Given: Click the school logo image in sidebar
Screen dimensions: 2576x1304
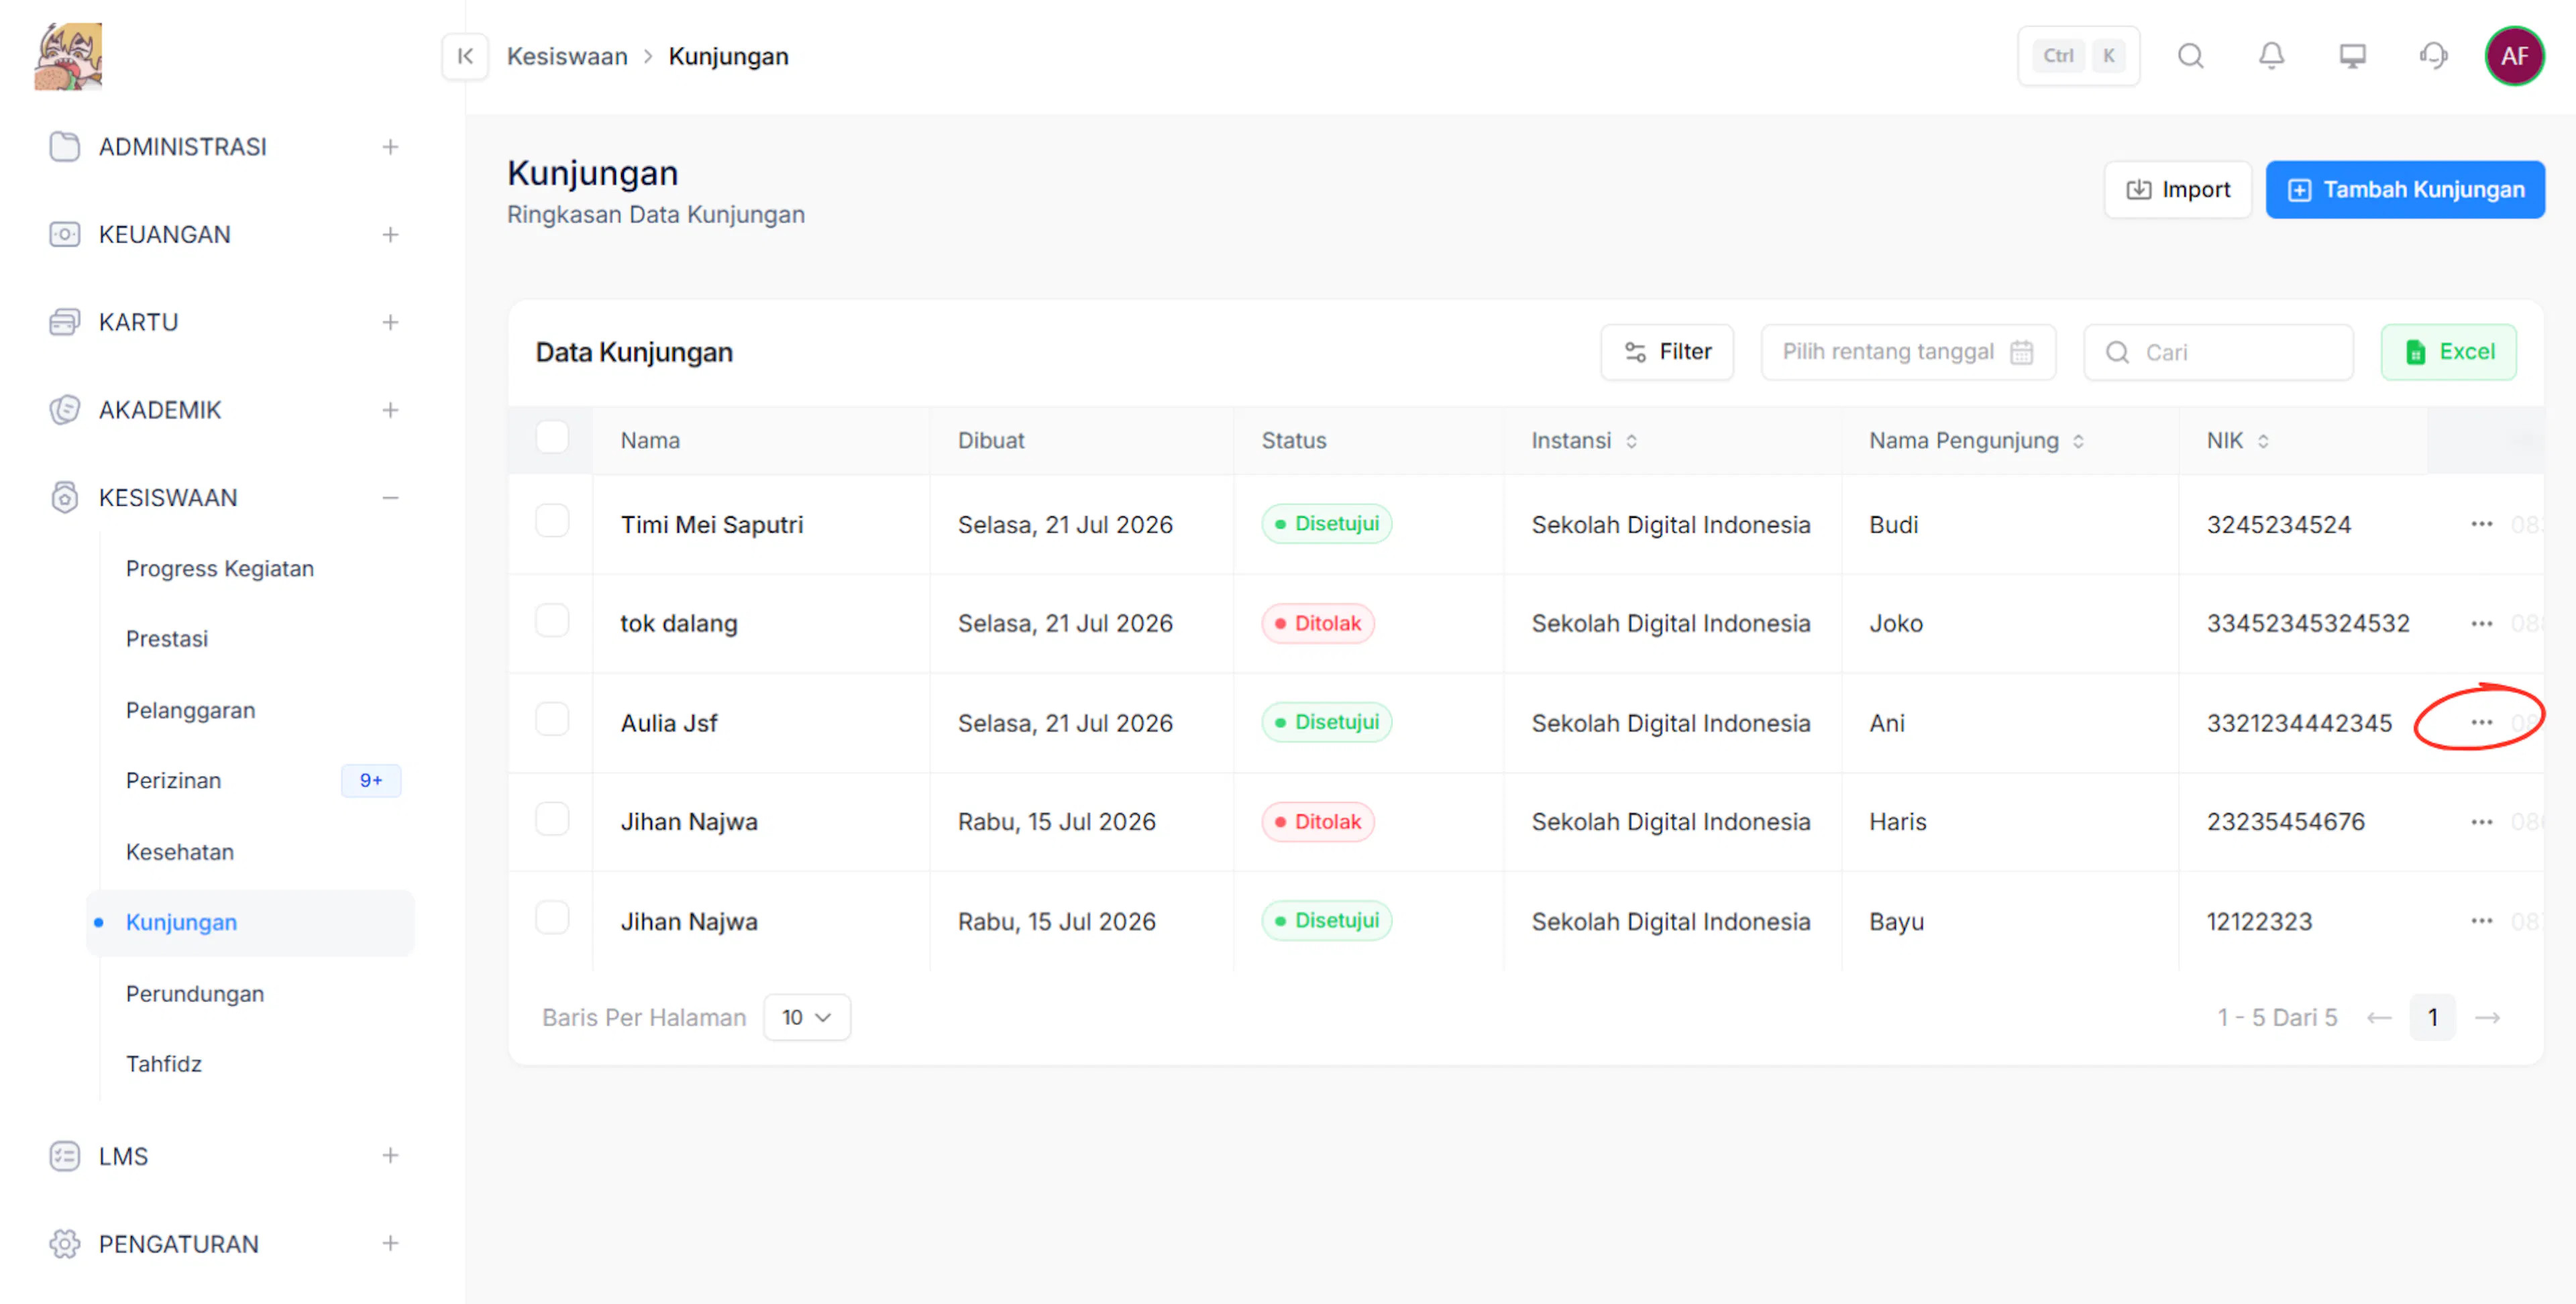Looking at the screenshot, I should 68,56.
